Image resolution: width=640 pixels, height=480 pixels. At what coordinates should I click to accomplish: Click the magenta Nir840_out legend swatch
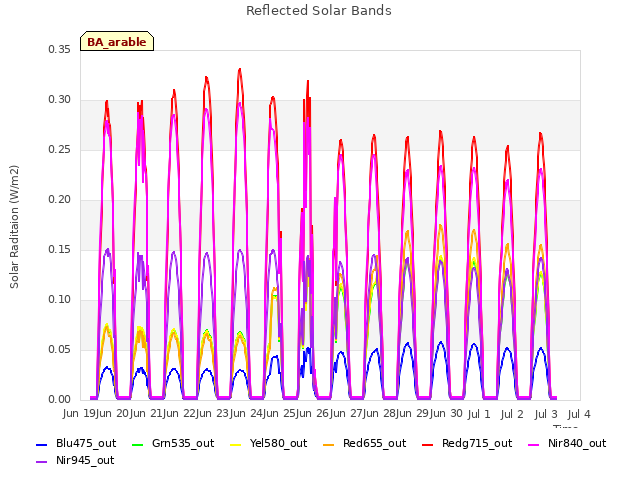[534, 444]
